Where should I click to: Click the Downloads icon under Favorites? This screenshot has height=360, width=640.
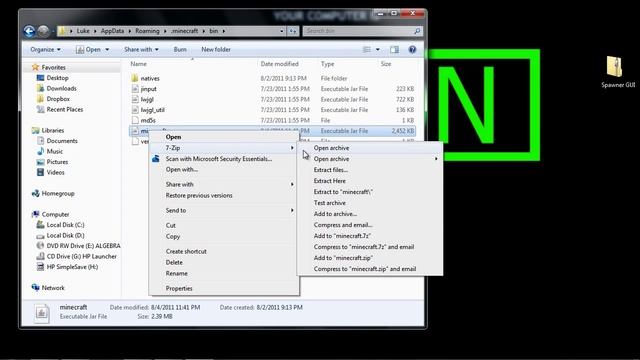click(40, 88)
